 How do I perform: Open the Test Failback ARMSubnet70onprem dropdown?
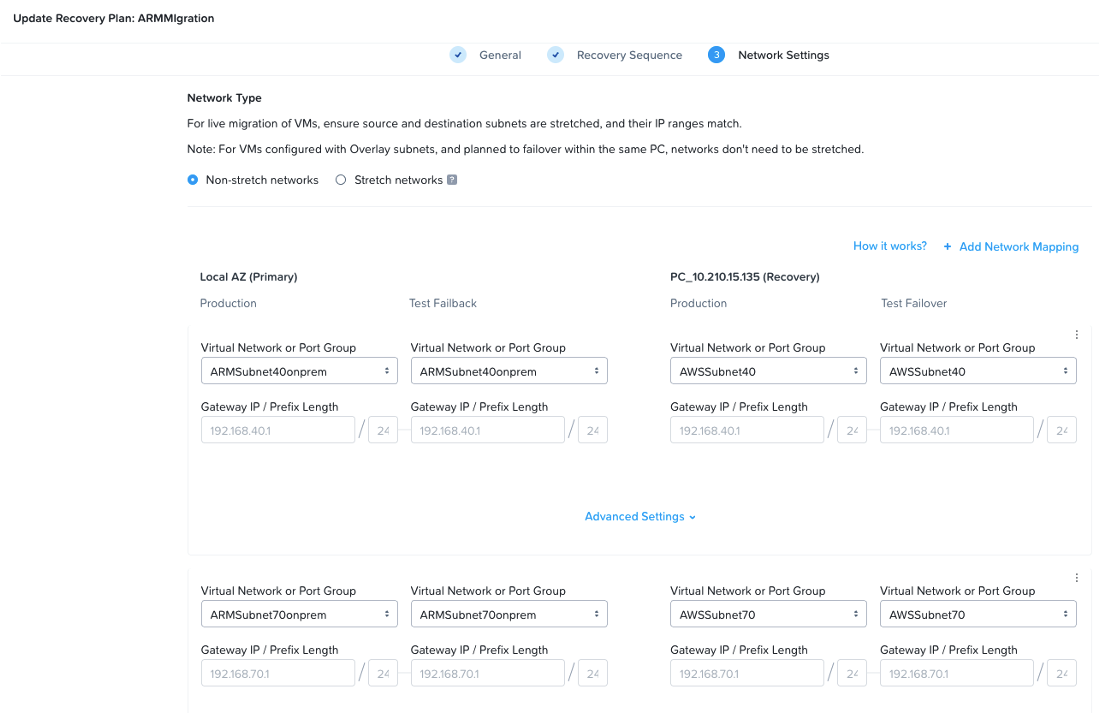pyautogui.click(x=509, y=615)
